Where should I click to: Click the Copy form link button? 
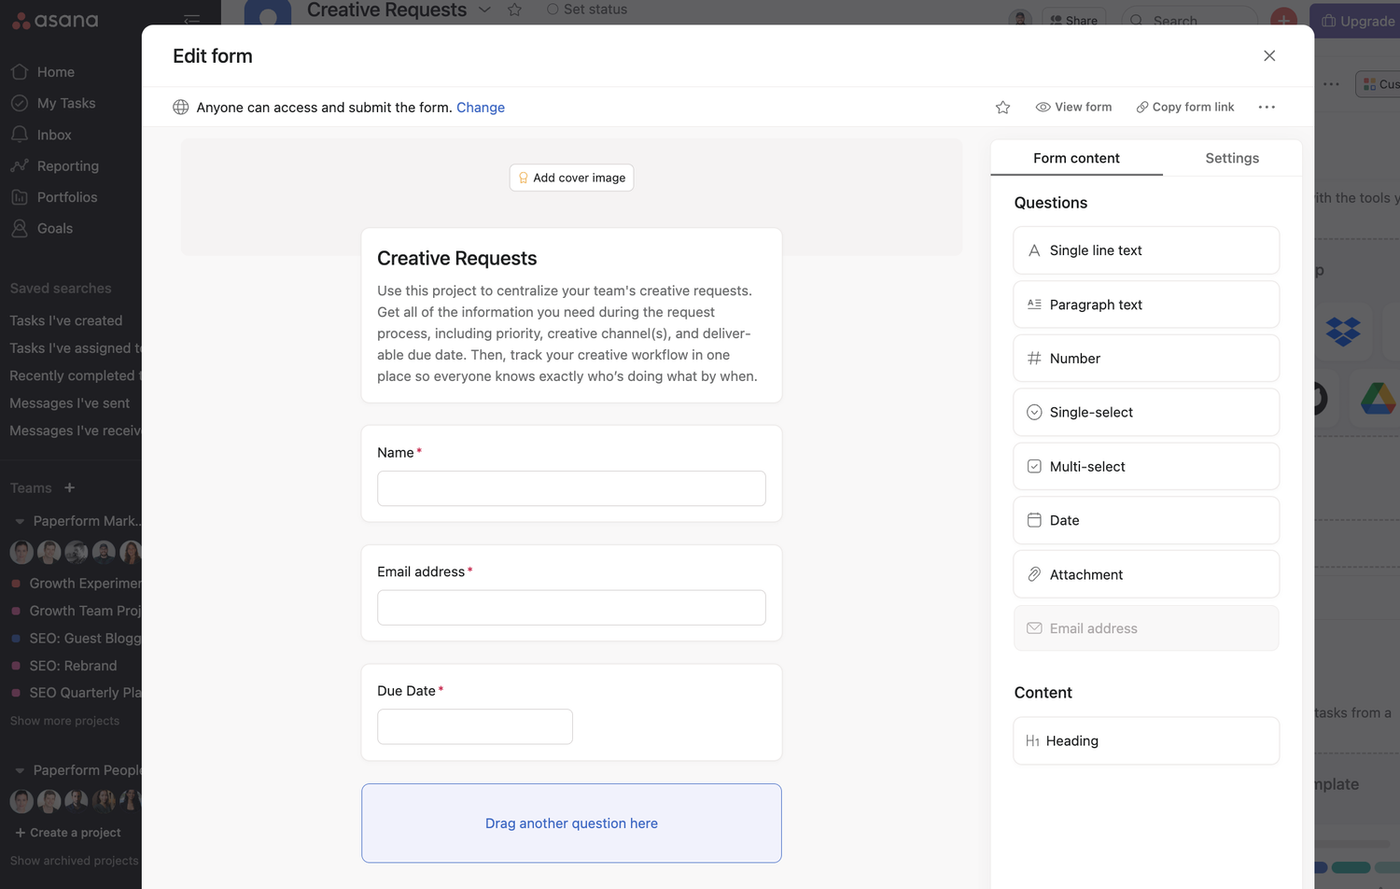(1185, 107)
